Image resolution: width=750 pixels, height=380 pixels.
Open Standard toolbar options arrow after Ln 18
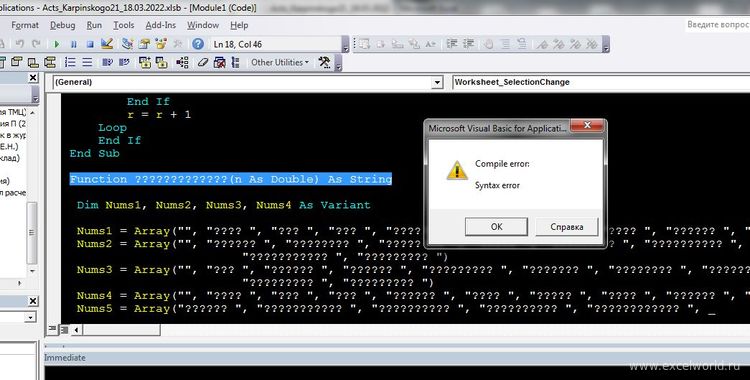[x=345, y=45]
